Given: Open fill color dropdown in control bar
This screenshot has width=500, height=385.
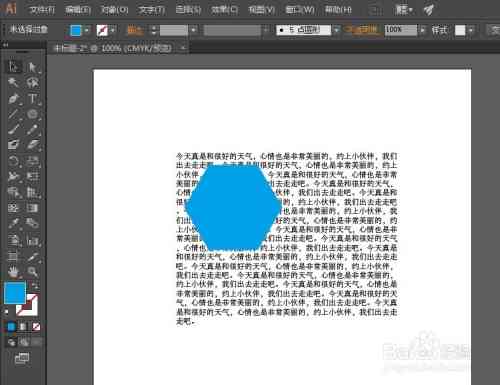Looking at the screenshot, I should pos(87,30).
